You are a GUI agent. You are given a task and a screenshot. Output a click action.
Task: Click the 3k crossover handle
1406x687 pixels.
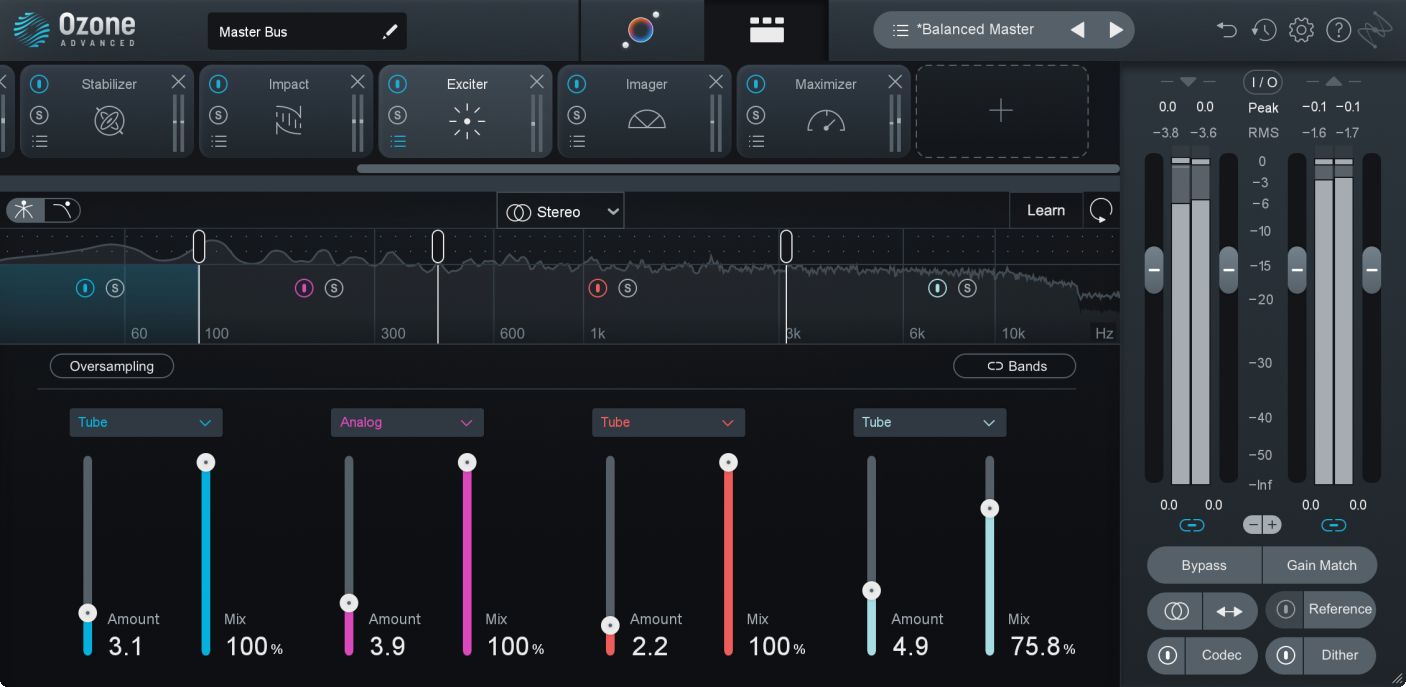[786, 246]
